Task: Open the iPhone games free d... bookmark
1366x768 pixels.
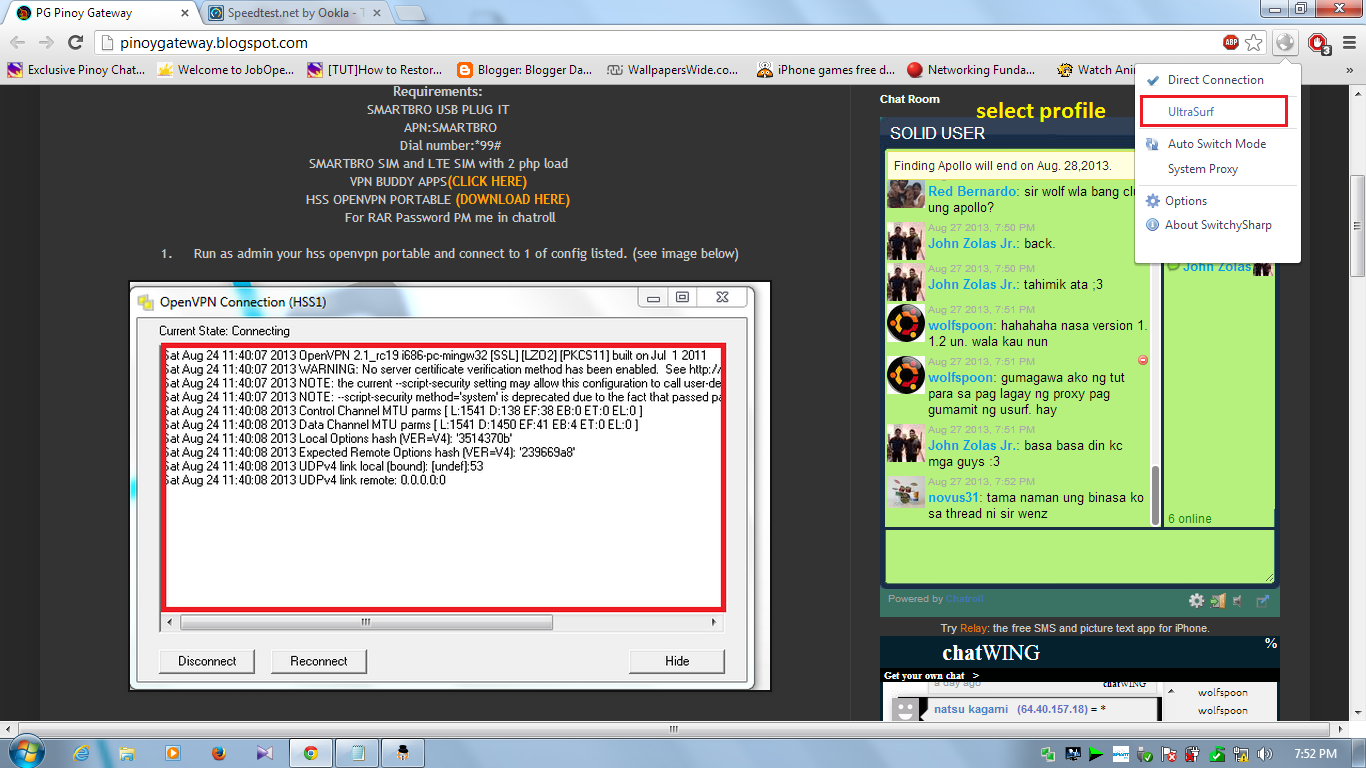Action: tap(826, 70)
